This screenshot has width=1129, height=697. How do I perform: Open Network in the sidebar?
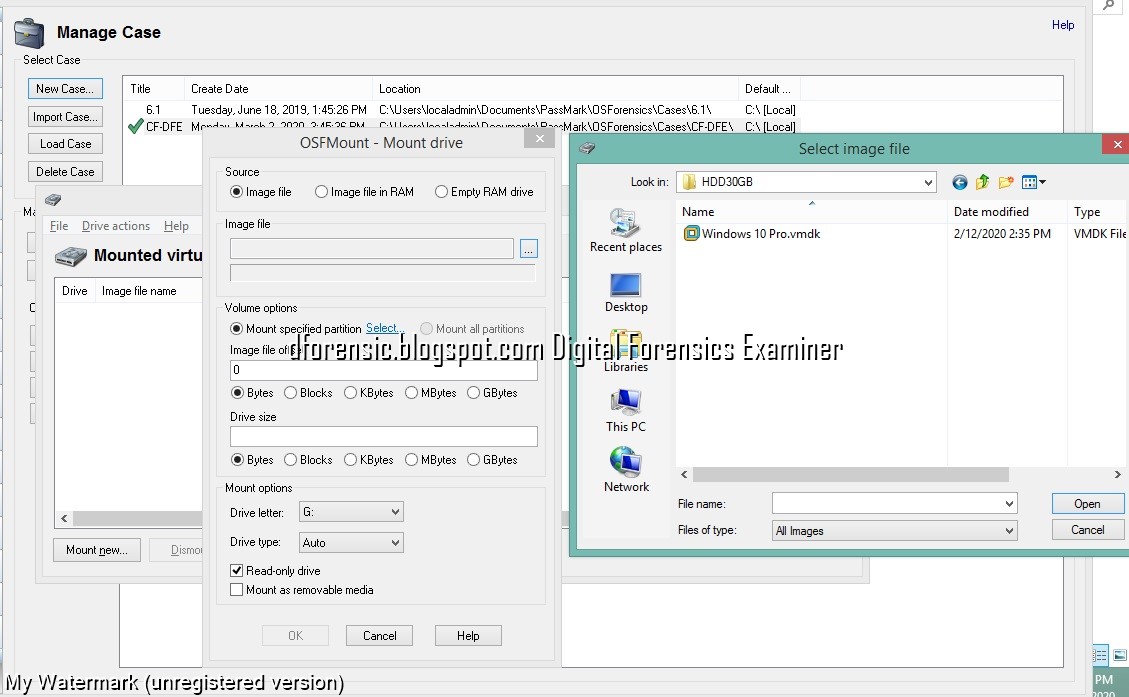pyautogui.click(x=626, y=470)
